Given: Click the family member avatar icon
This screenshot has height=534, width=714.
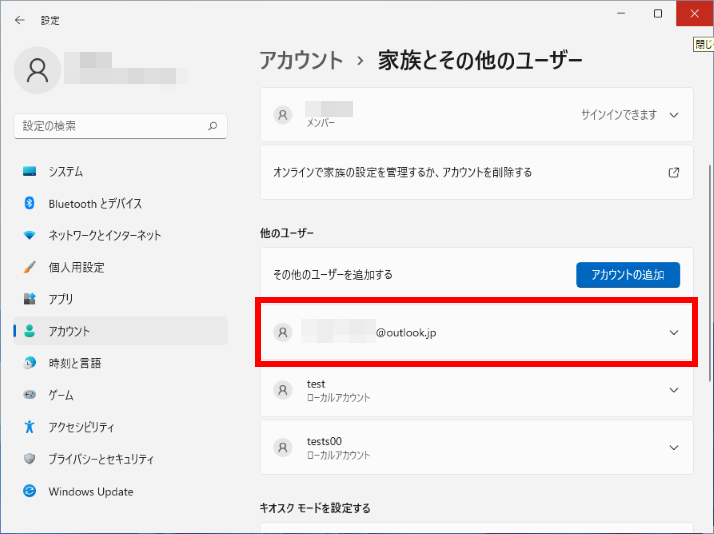Looking at the screenshot, I should coord(283,115).
